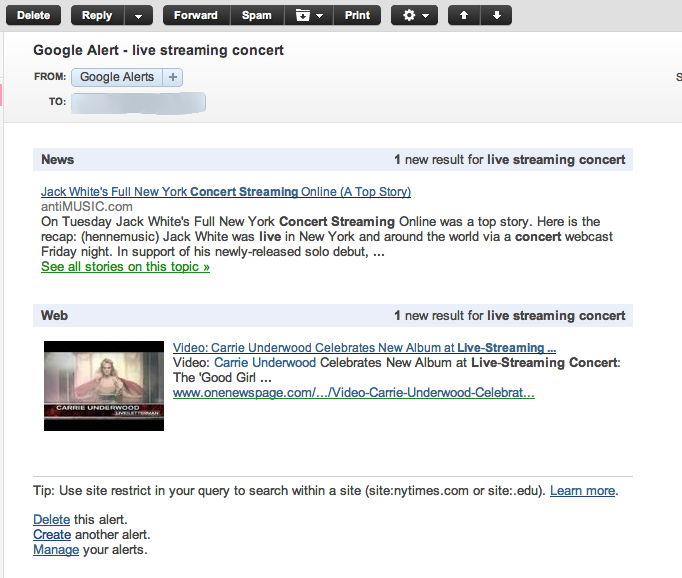Click Delete this alert link
Image resolution: width=682 pixels, height=578 pixels.
[51, 519]
